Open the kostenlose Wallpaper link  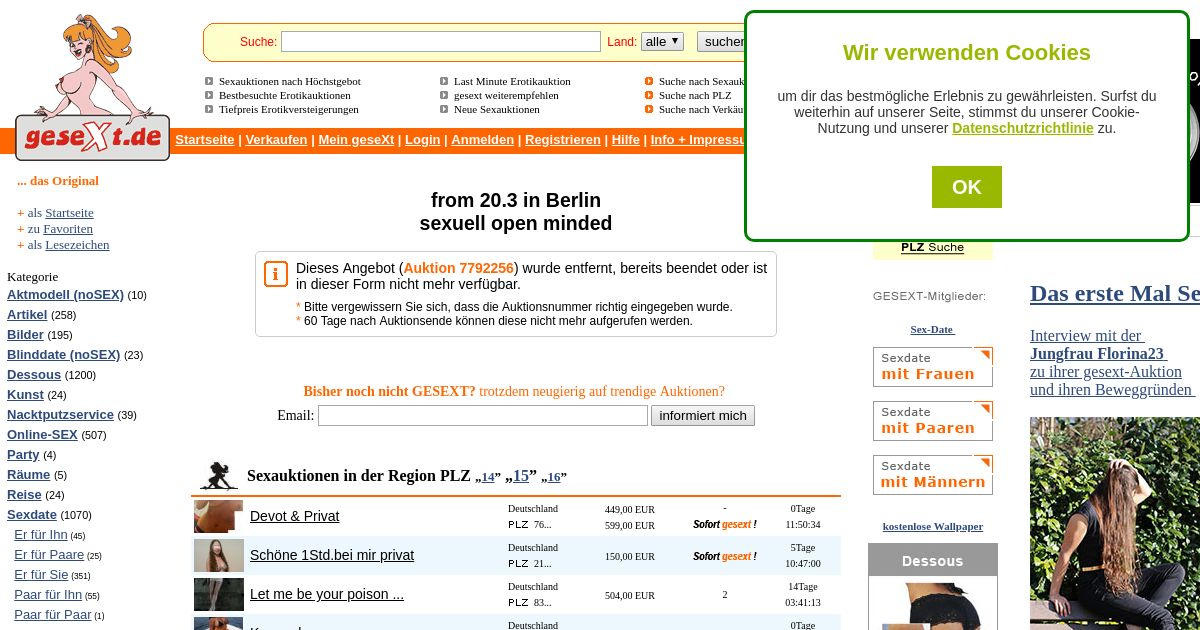[932, 526]
